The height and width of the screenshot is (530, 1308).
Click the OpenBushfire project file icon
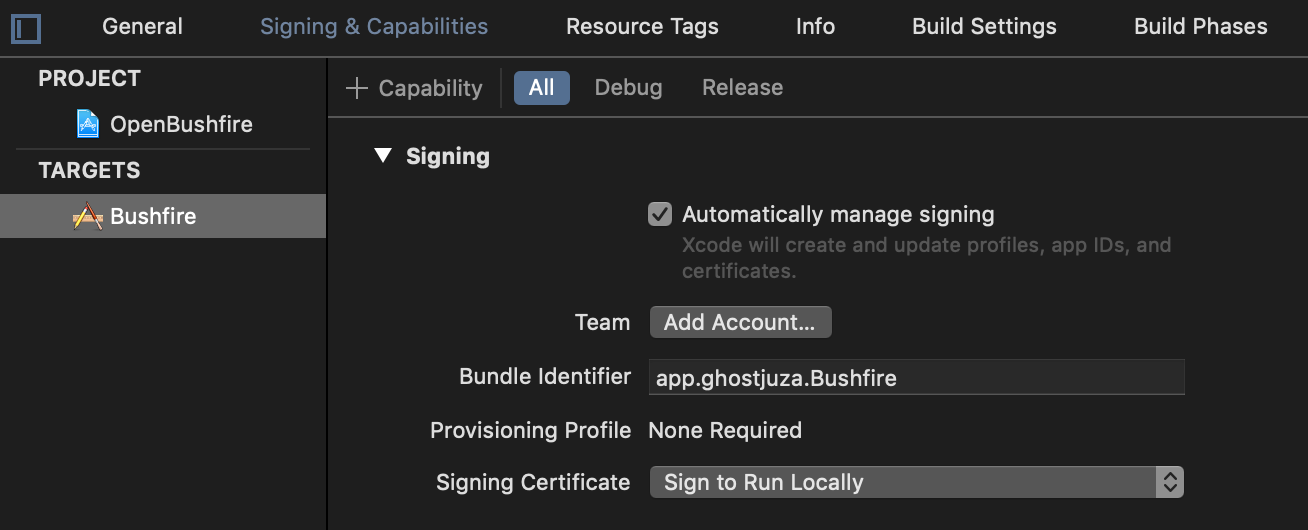tap(88, 124)
